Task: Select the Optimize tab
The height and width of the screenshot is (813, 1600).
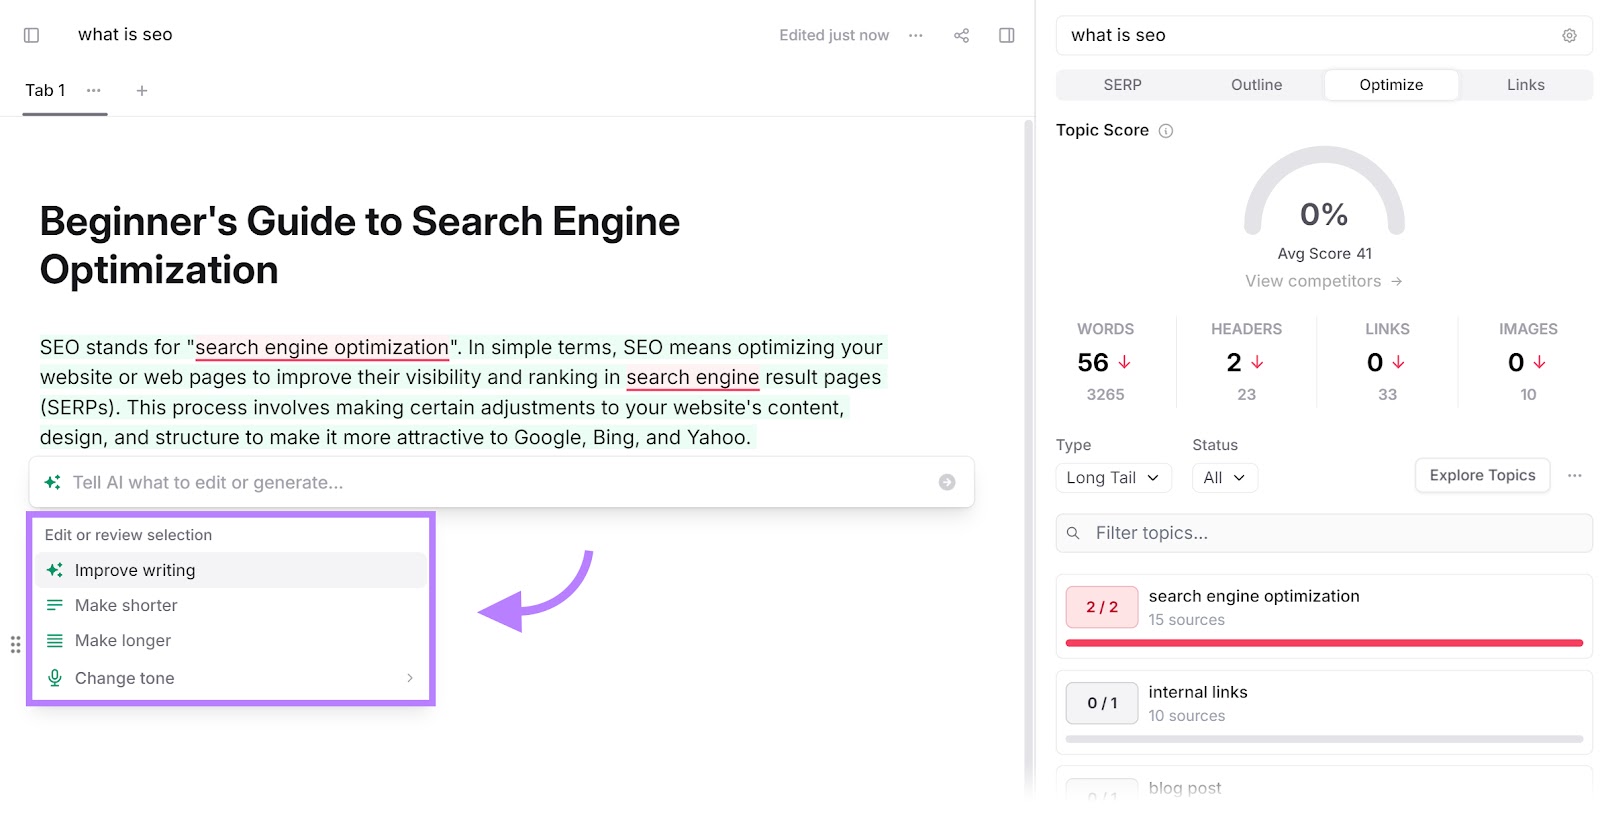Action: (x=1391, y=85)
